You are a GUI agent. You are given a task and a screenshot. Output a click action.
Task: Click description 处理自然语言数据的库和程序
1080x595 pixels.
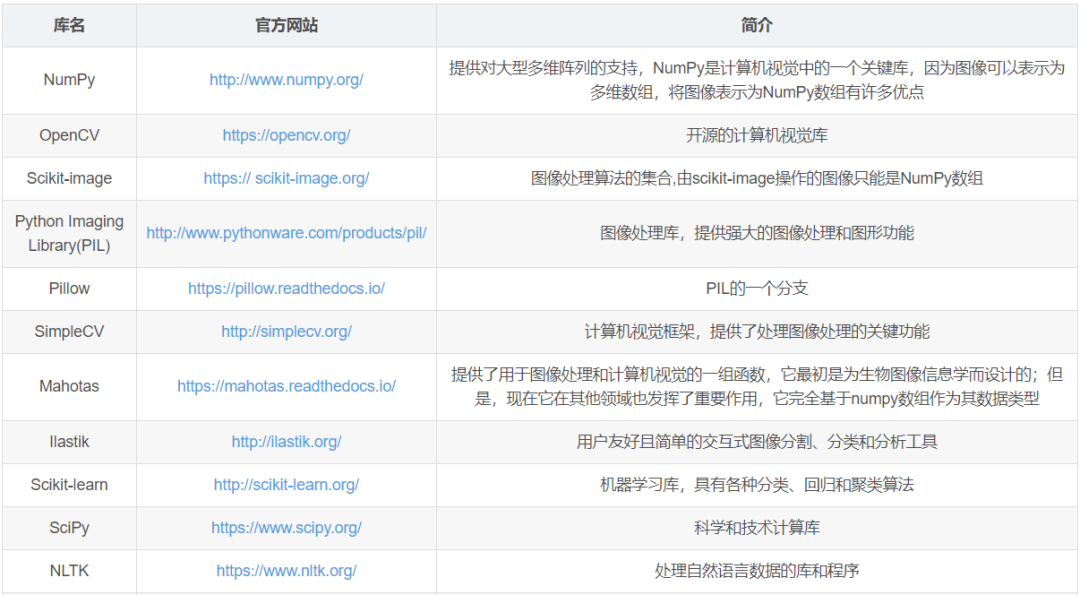point(756,571)
